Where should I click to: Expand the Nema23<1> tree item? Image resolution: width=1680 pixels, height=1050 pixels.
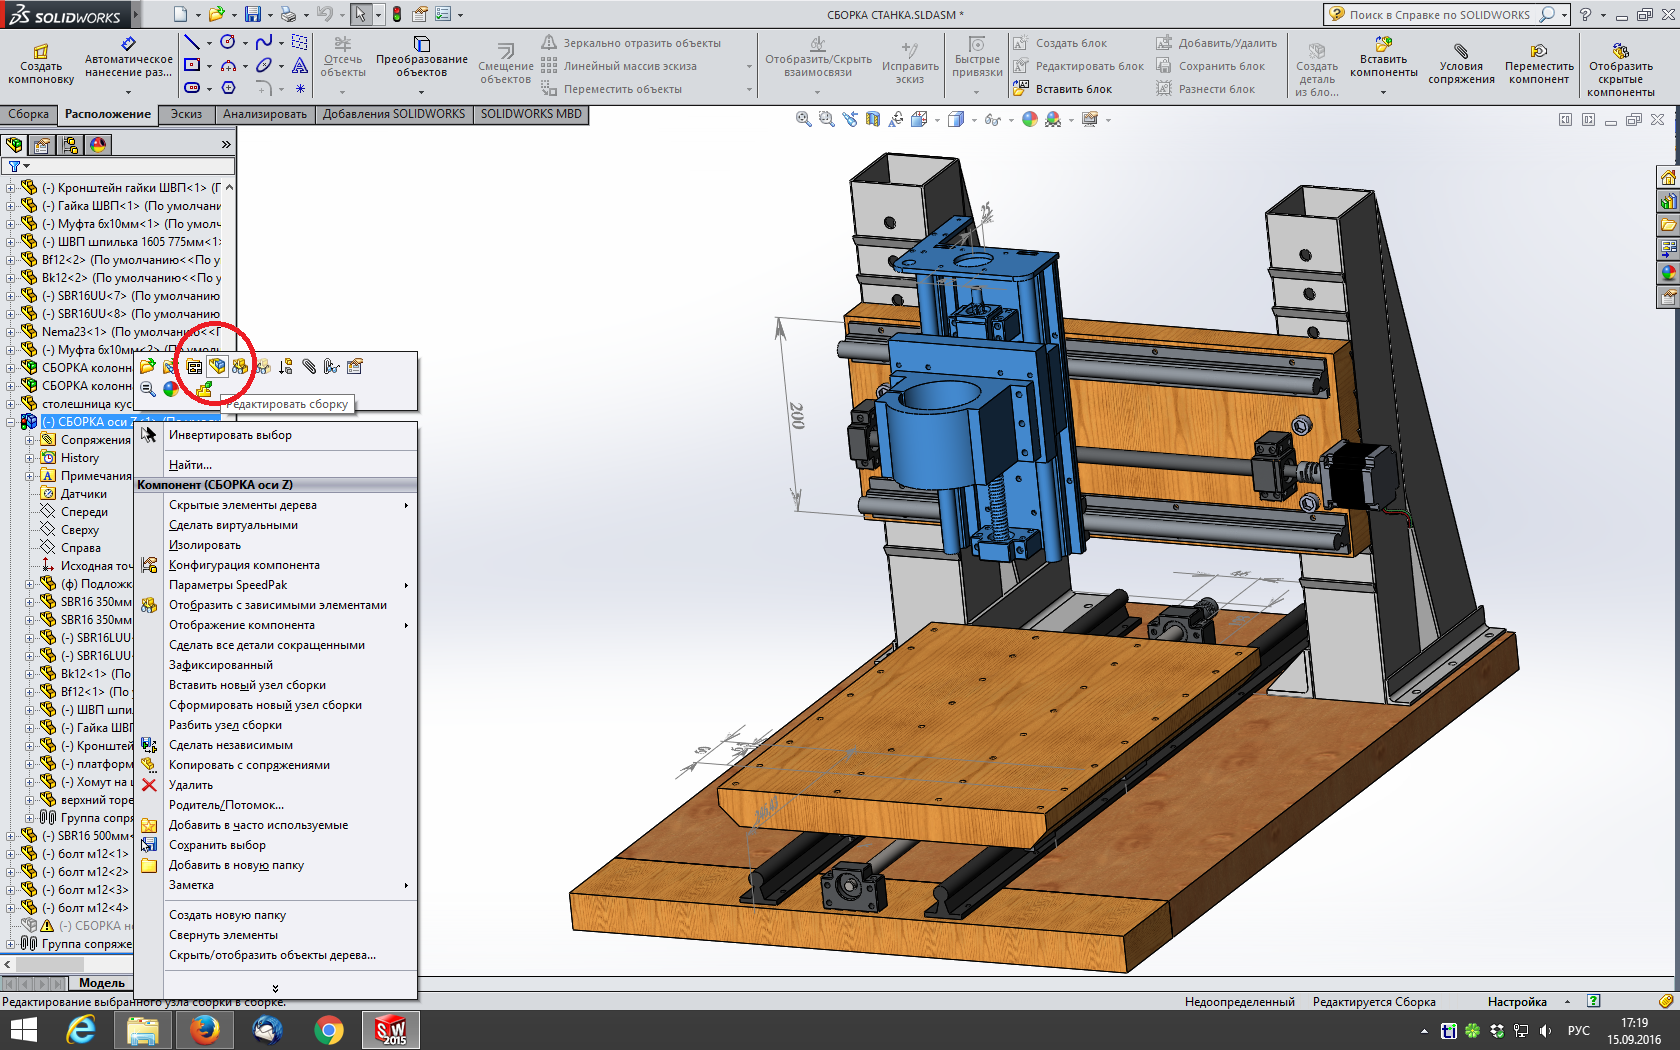point(11,332)
